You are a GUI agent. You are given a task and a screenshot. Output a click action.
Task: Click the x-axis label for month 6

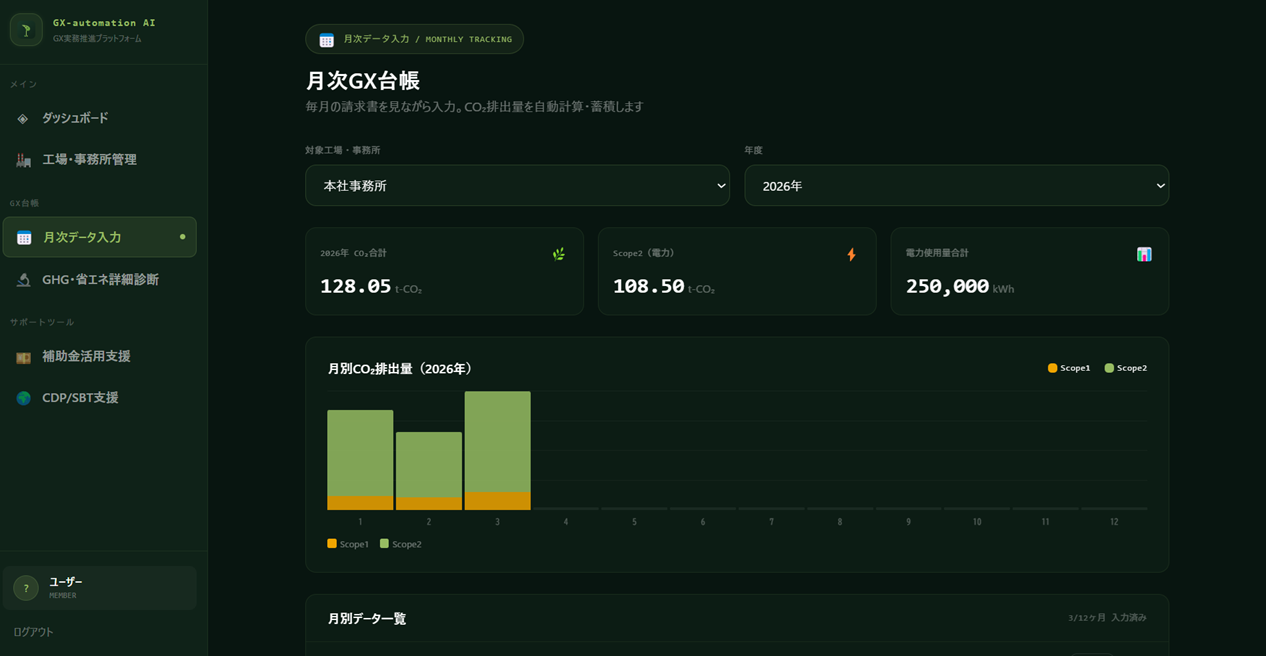703,522
